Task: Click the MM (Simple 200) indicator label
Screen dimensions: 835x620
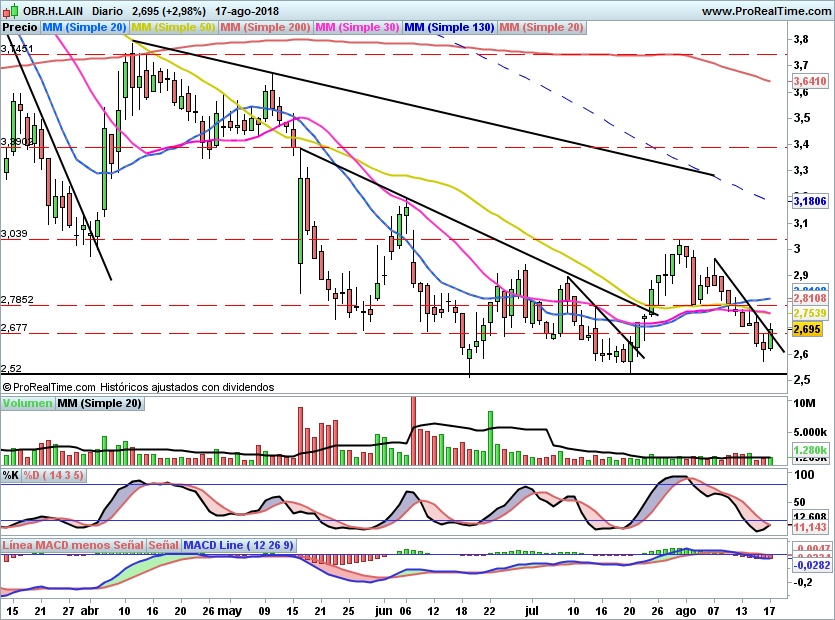Action: 264,27
